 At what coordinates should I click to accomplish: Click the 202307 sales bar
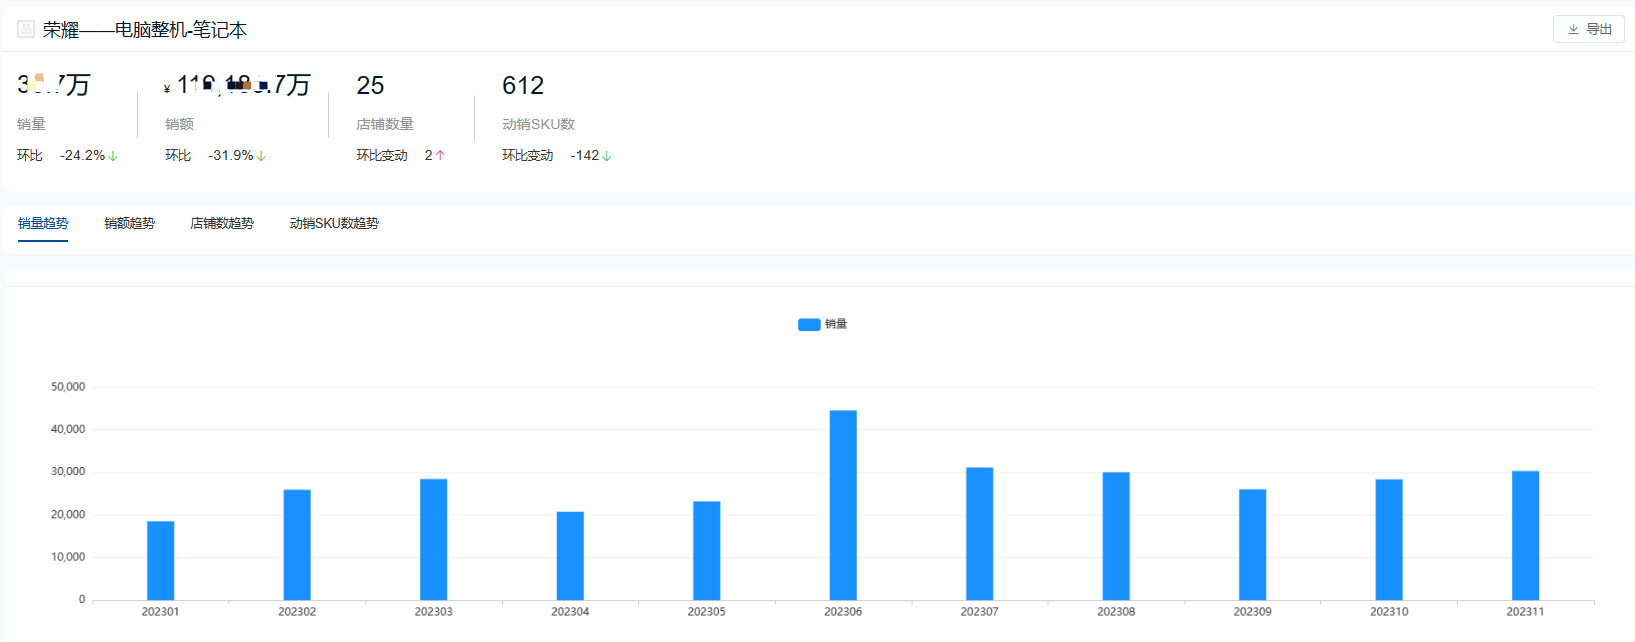pos(979,534)
